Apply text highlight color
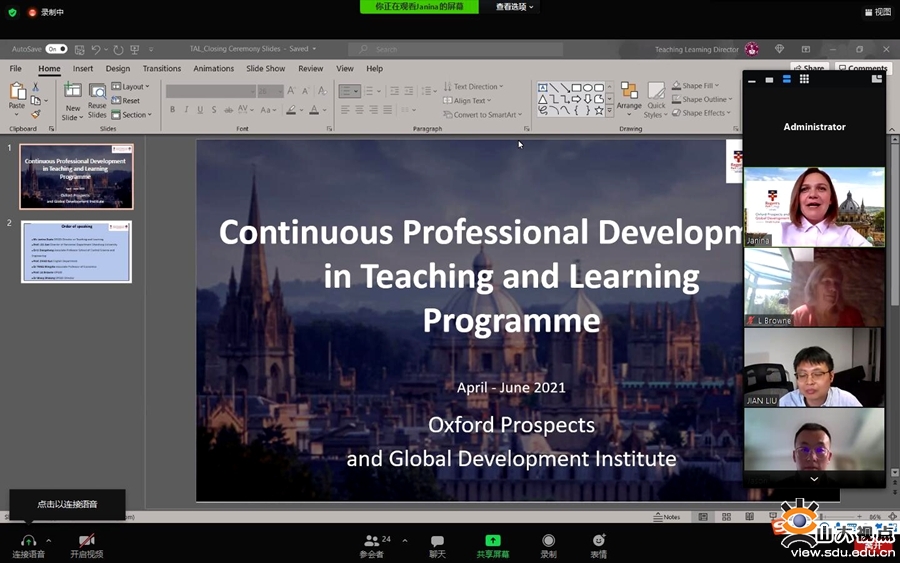 (292, 109)
